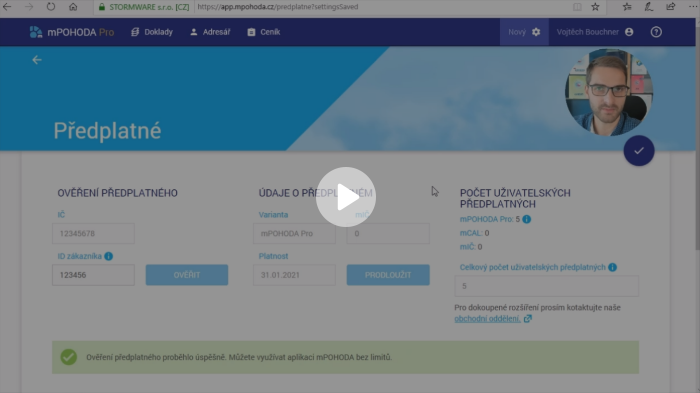Click the add notes pen icon
The height and width of the screenshot is (393, 700).
pos(649,7)
